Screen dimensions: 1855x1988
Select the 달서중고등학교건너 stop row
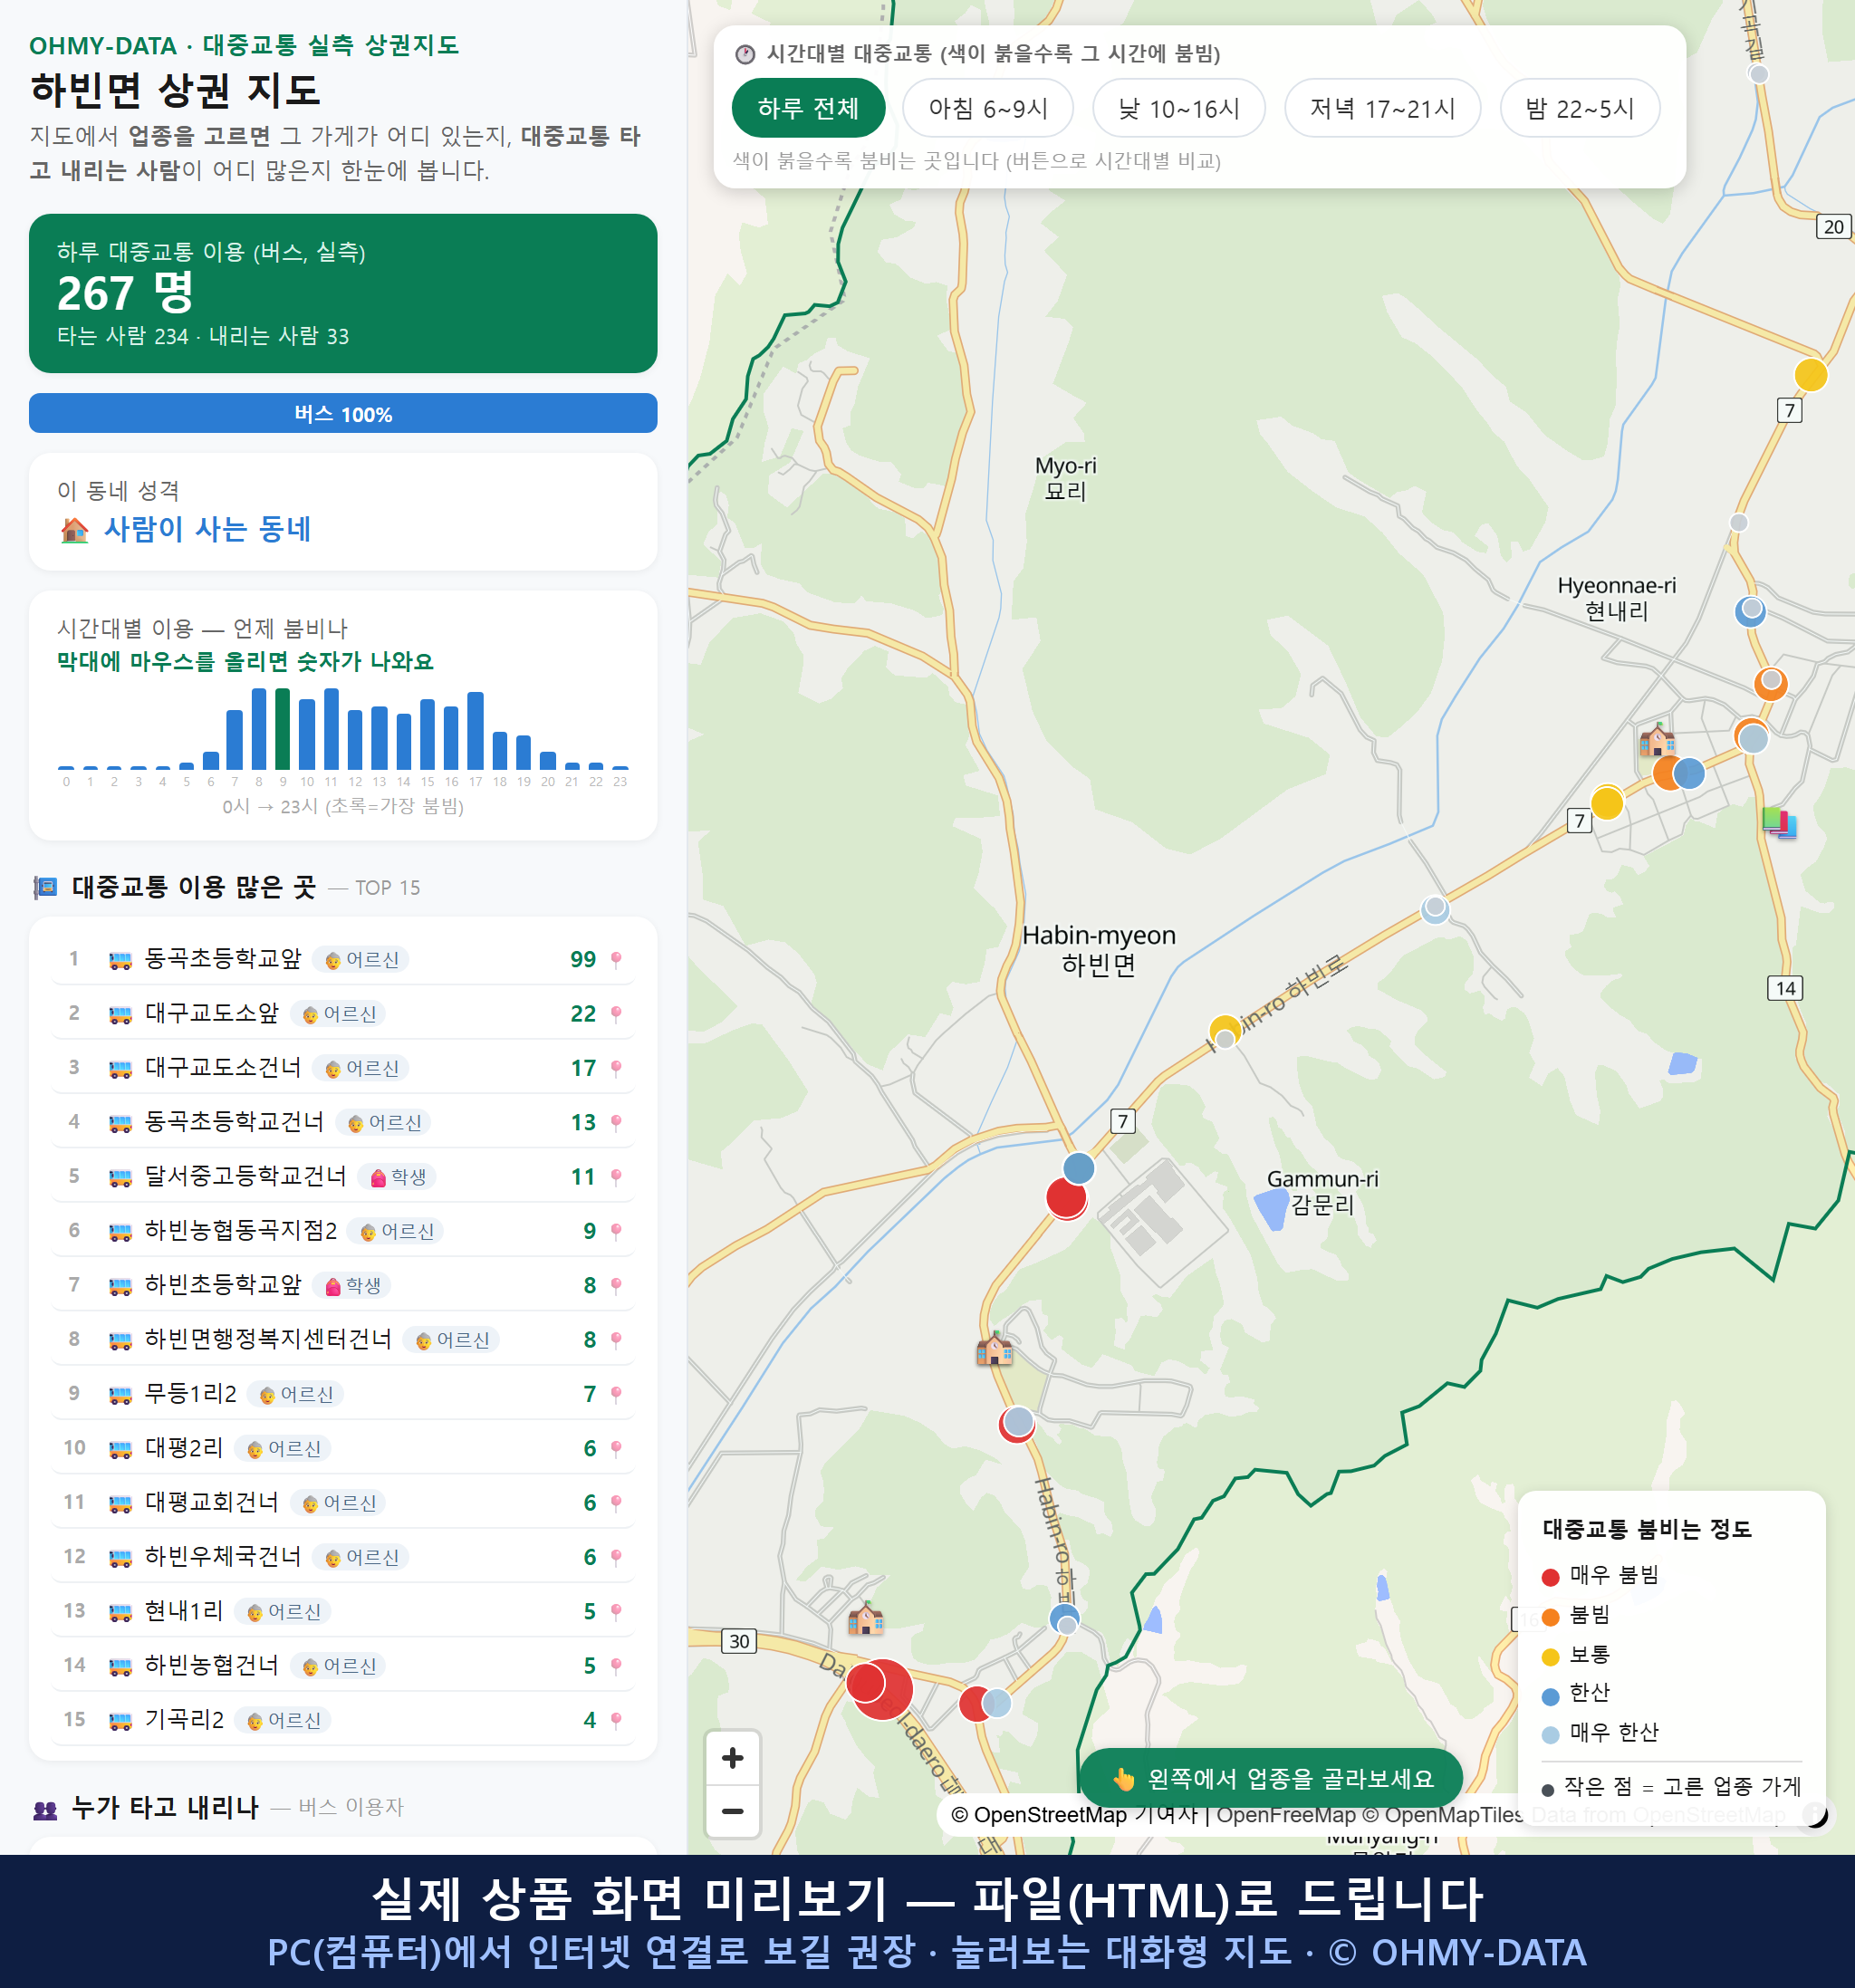click(343, 1176)
